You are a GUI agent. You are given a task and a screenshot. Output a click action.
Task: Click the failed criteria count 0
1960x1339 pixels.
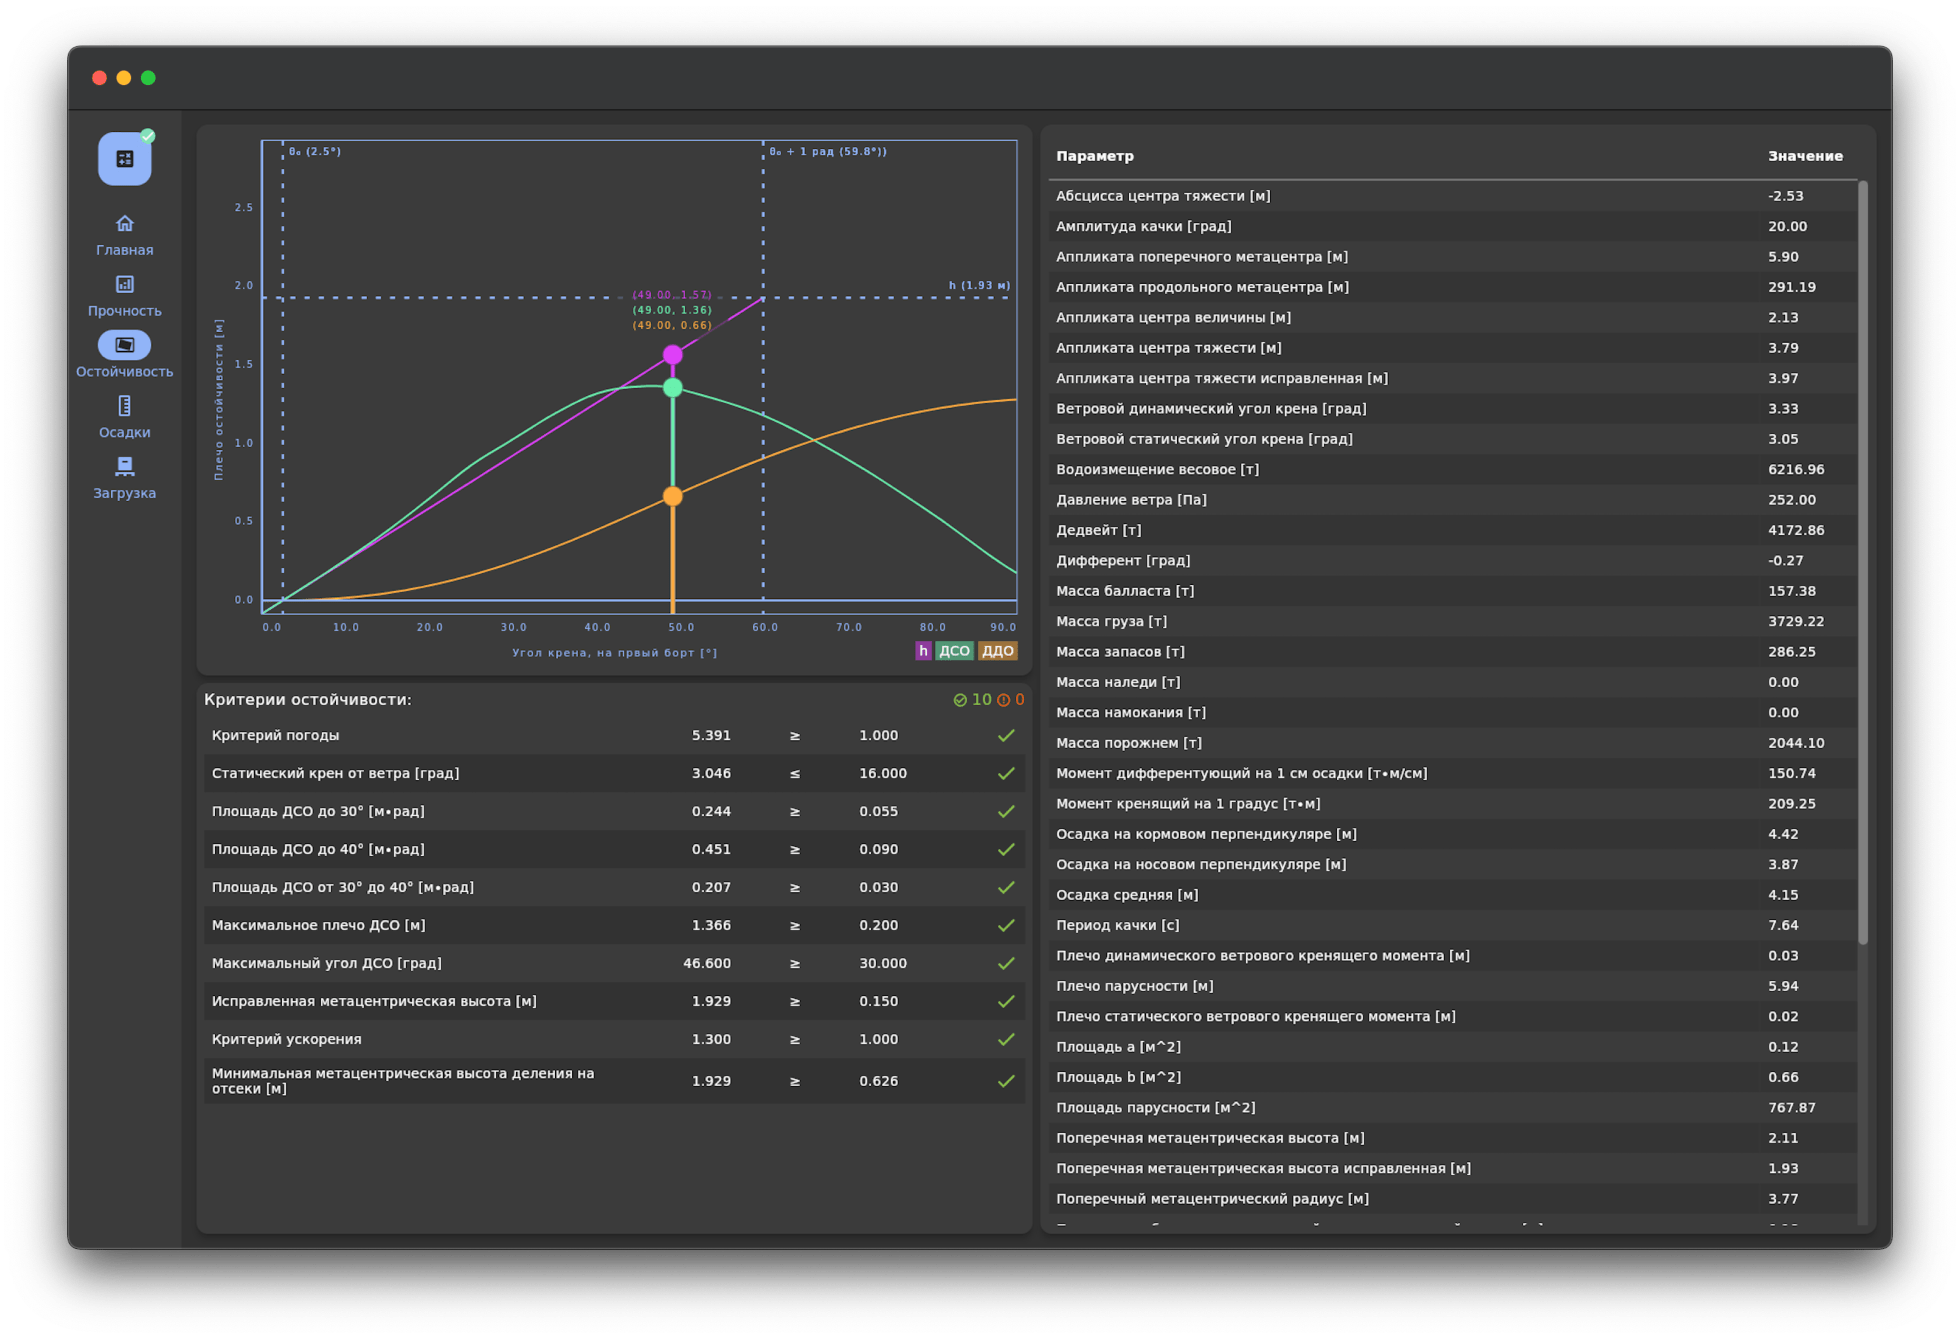click(1011, 700)
